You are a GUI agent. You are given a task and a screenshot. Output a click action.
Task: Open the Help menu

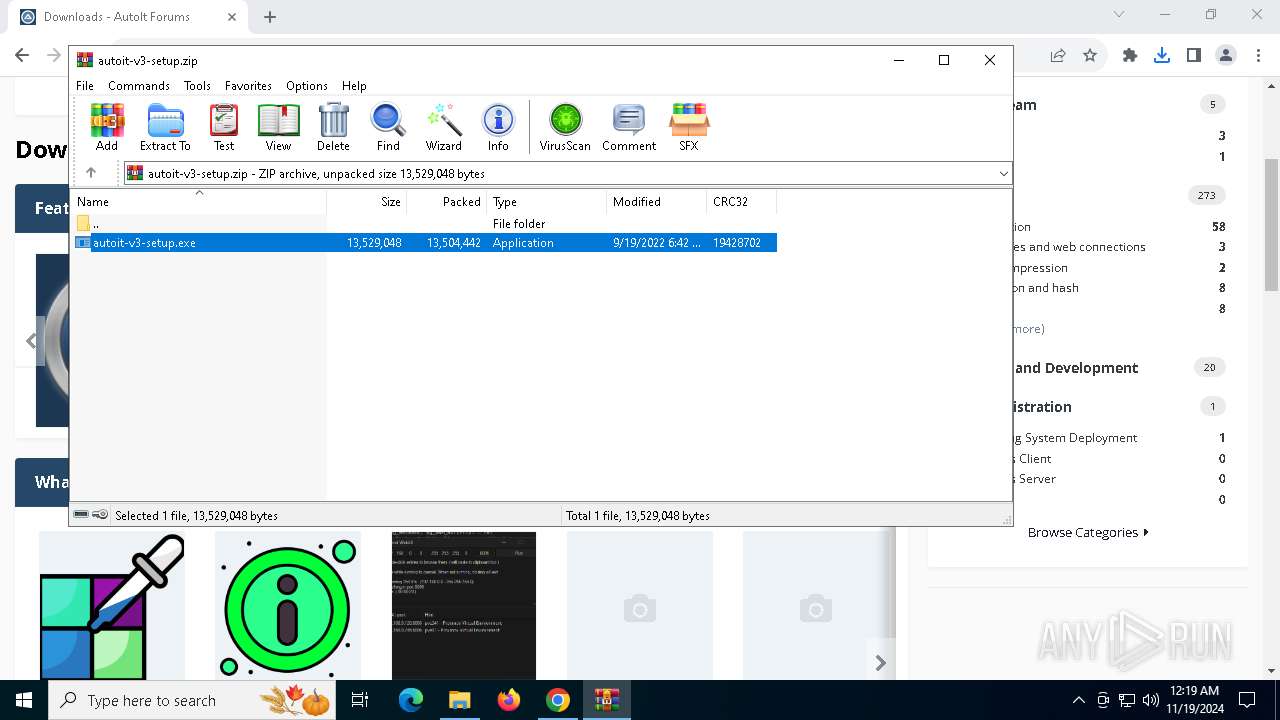coord(354,86)
